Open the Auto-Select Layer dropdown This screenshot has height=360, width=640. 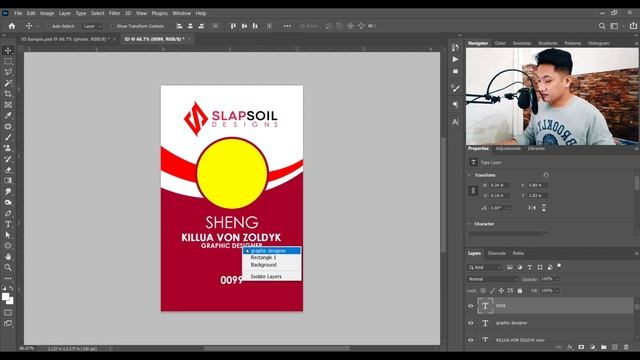point(91,26)
